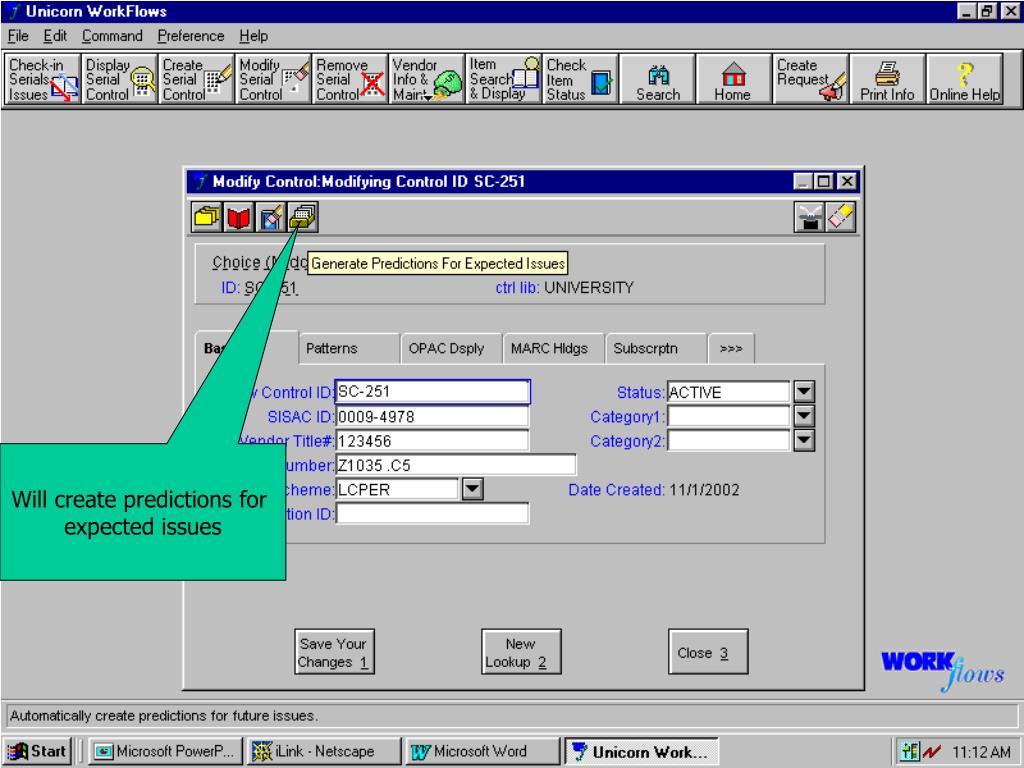Viewport: 1024px width, 768px height.
Task: Open Vendor Info & Maintenance wizard
Action: point(427,79)
